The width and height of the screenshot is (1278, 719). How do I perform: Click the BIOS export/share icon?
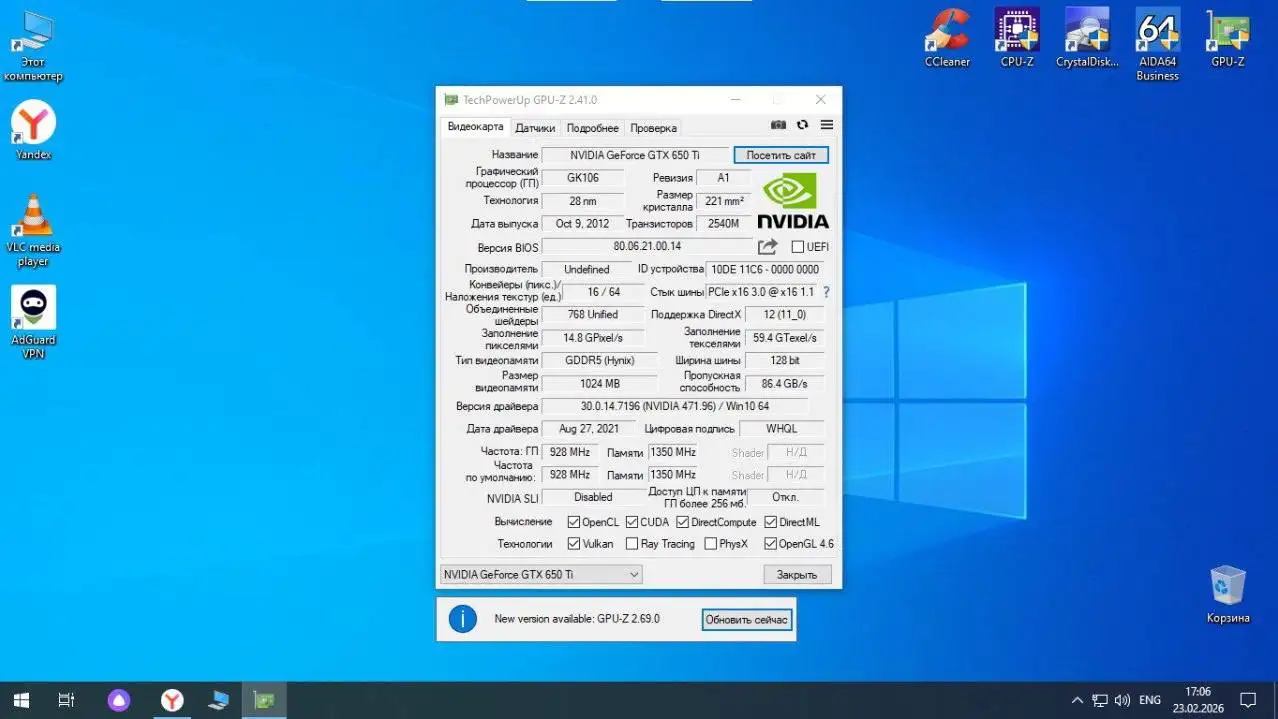pyautogui.click(x=767, y=246)
